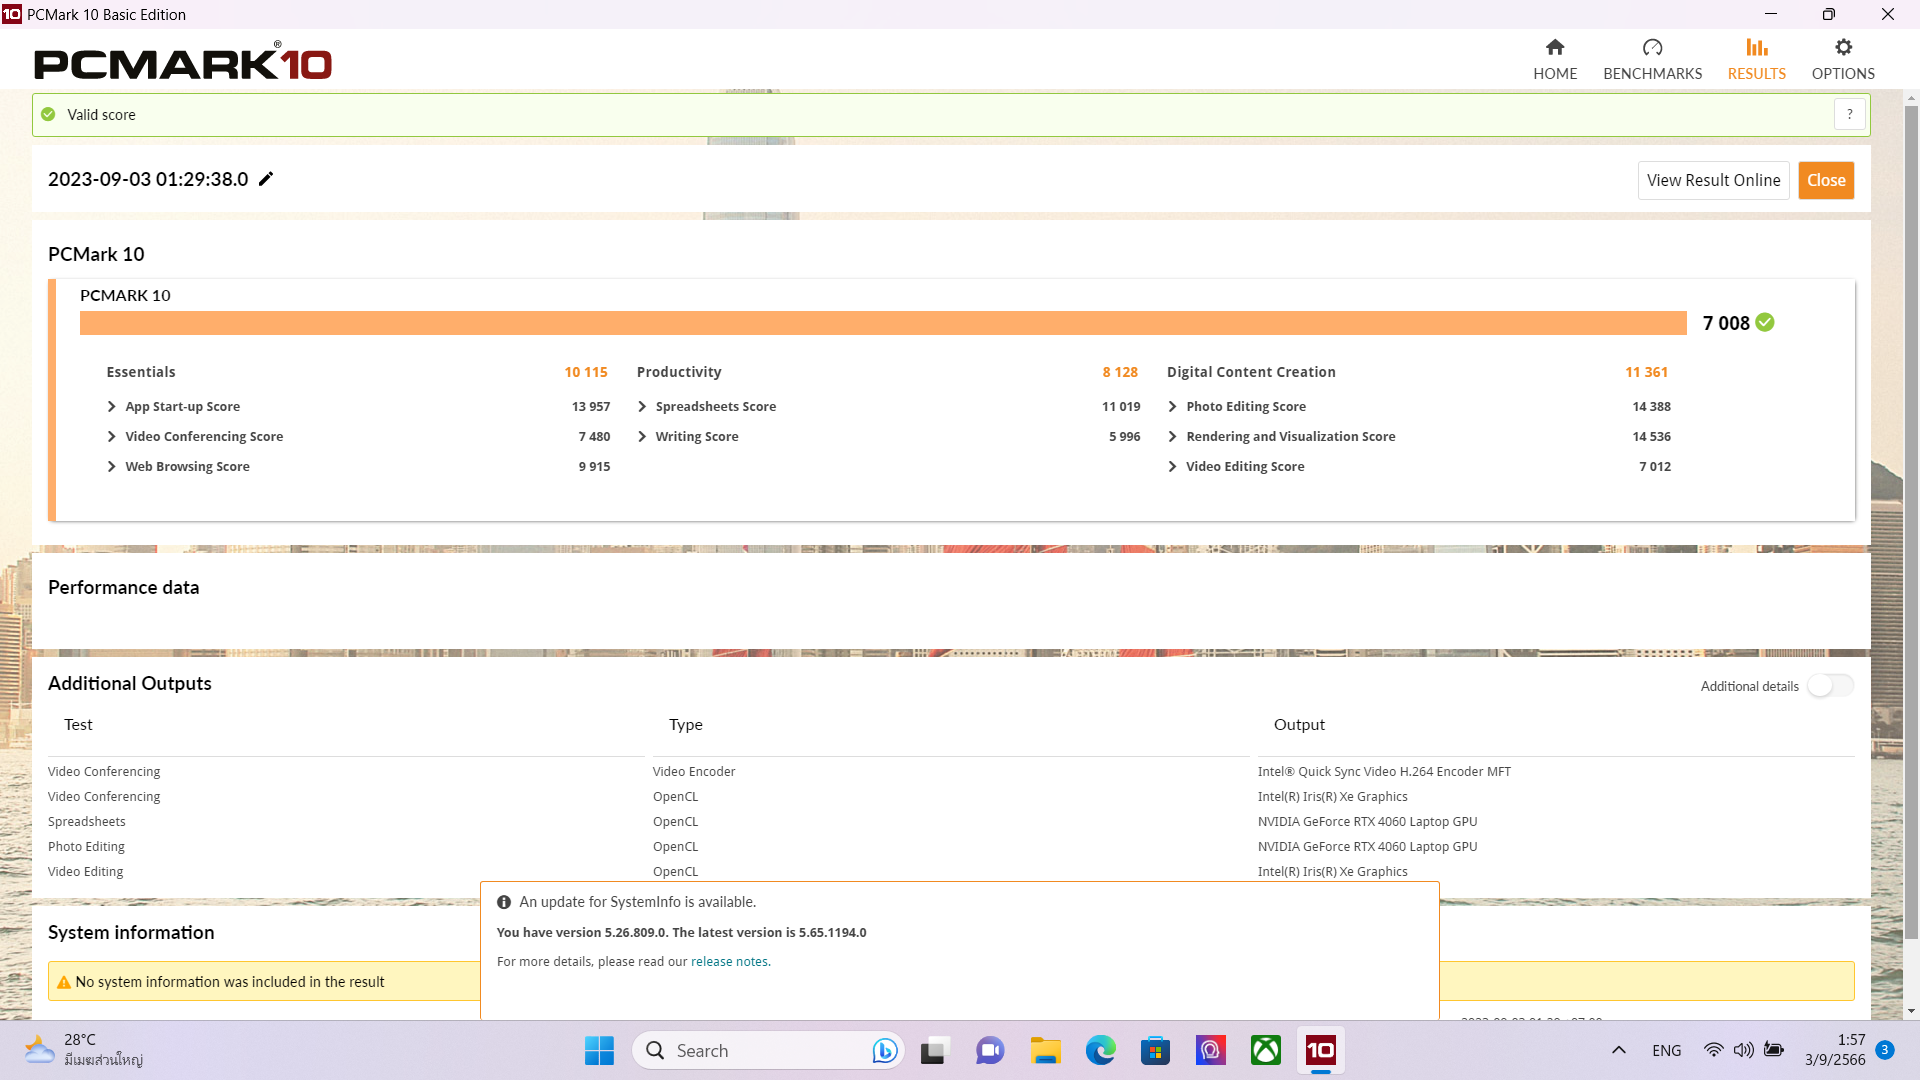Open the RESULTS tab
1920x1080 pixels.
click(1756, 60)
